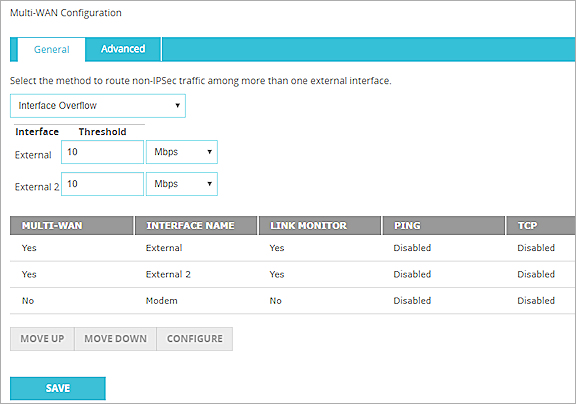Click the LINK MONITOR column header
Screen dimensions: 576x404
point(320,226)
